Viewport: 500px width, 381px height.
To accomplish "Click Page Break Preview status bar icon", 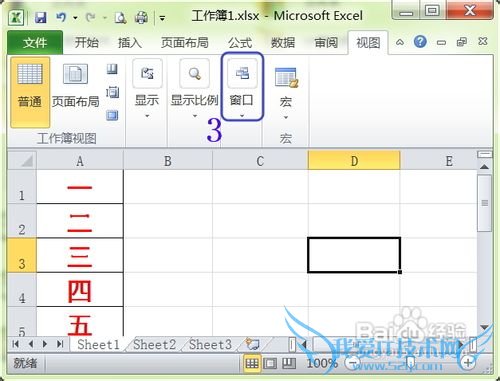I will click(289, 364).
